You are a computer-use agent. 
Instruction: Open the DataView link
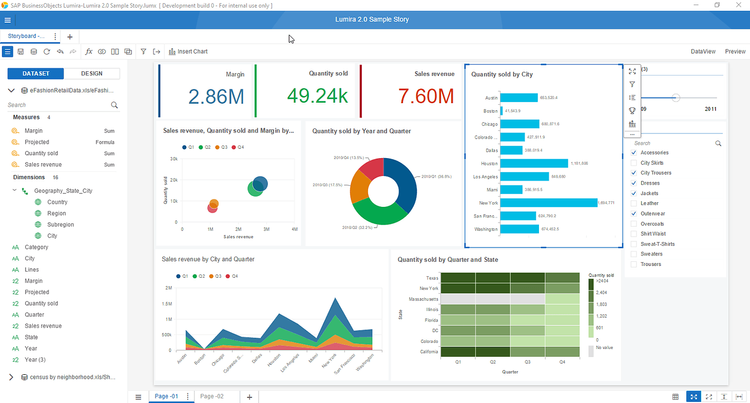703,52
